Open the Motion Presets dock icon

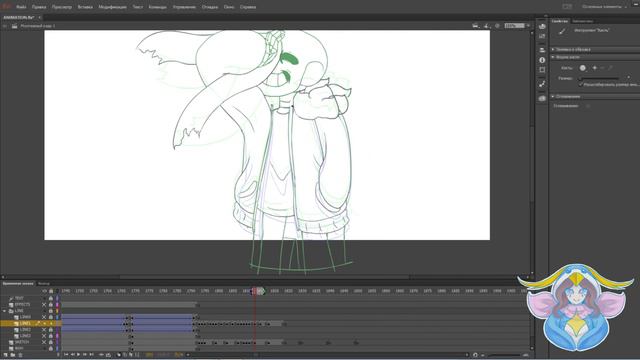[x=542, y=84]
